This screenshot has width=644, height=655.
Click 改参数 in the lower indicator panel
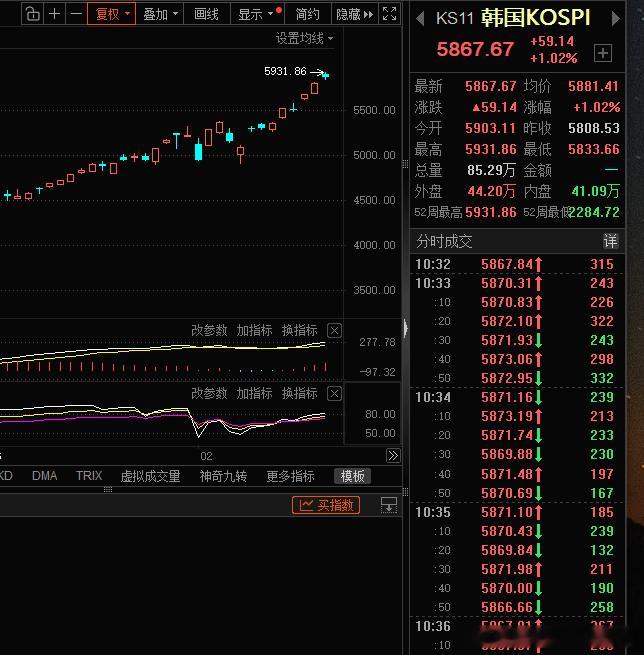tap(209, 393)
